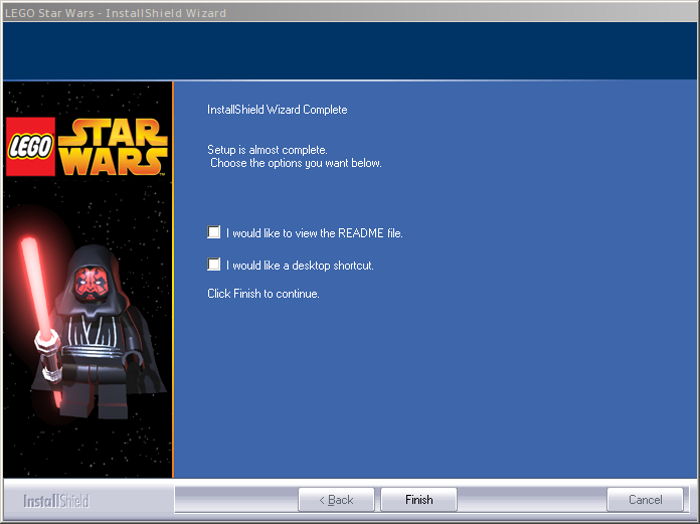The width and height of the screenshot is (700, 524).
Task: Tick the desktop shortcut checkbox
Action: click(214, 264)
